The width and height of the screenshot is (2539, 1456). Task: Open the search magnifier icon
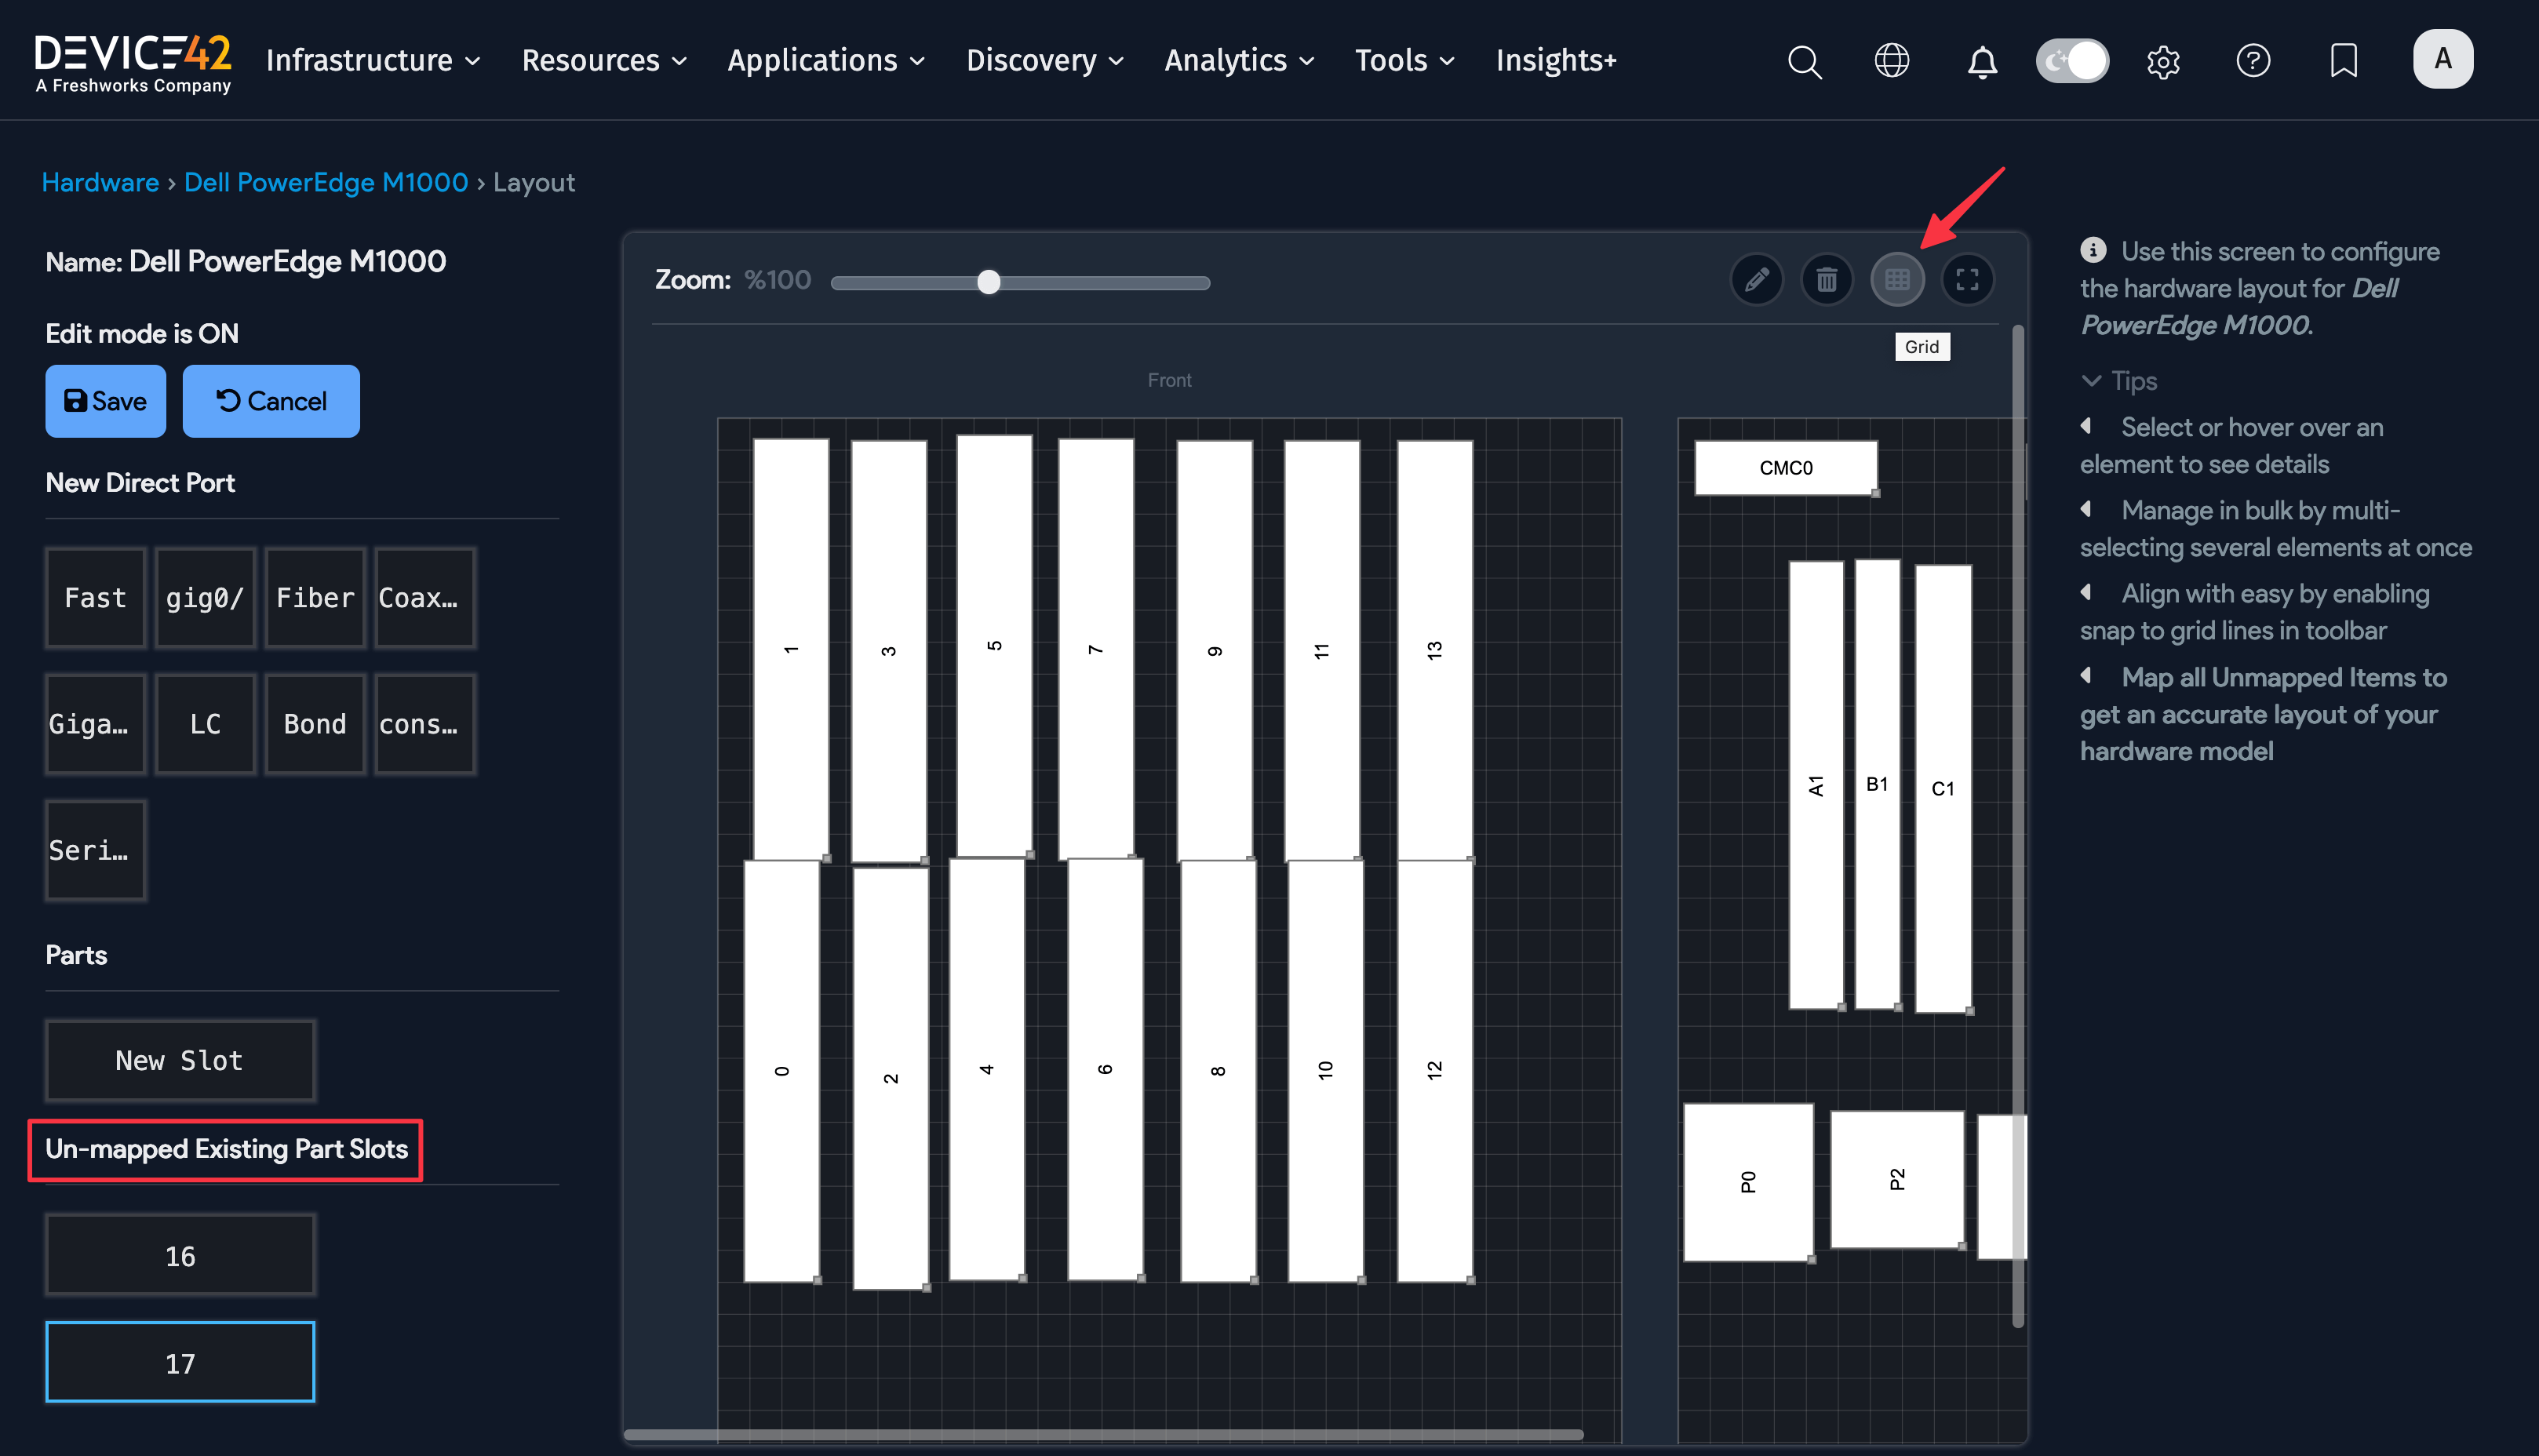click(x=1804, y=61)
